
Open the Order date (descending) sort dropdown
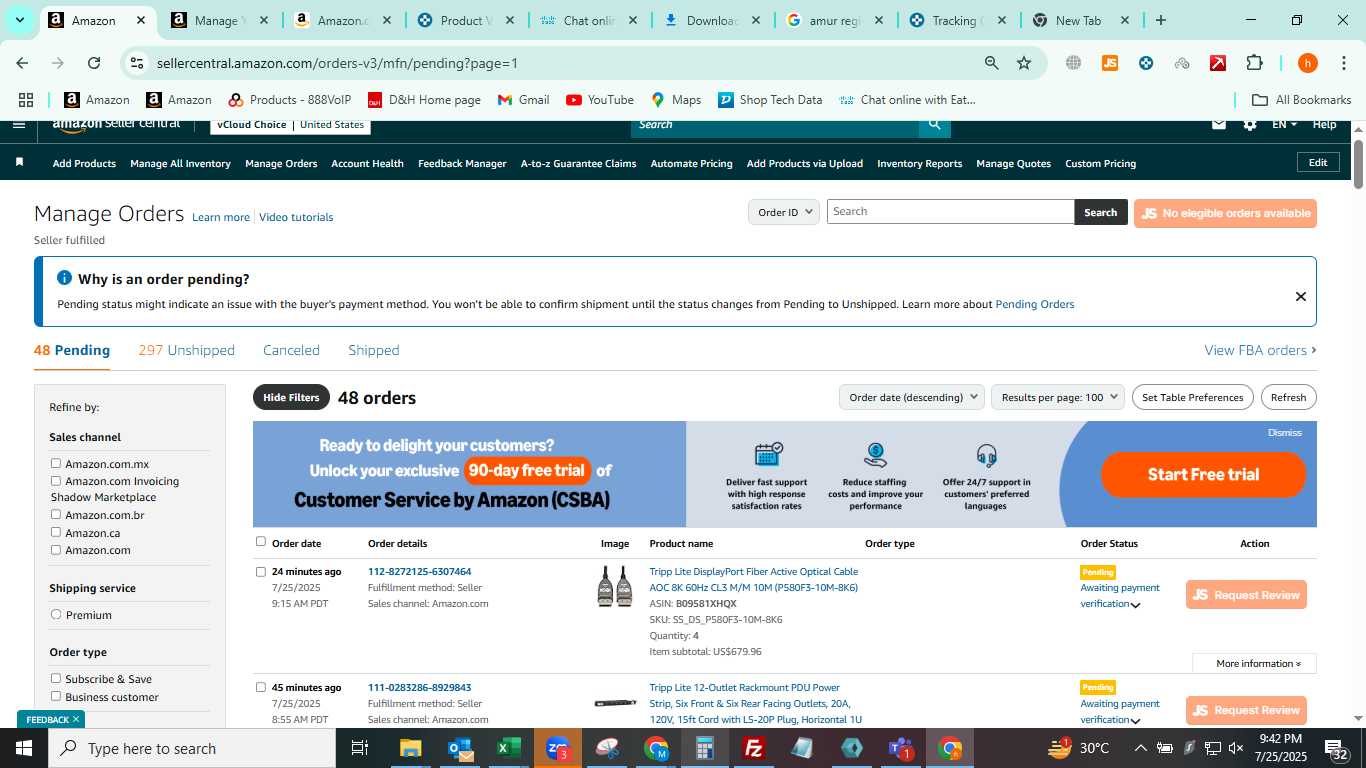(x=912, y=397)
